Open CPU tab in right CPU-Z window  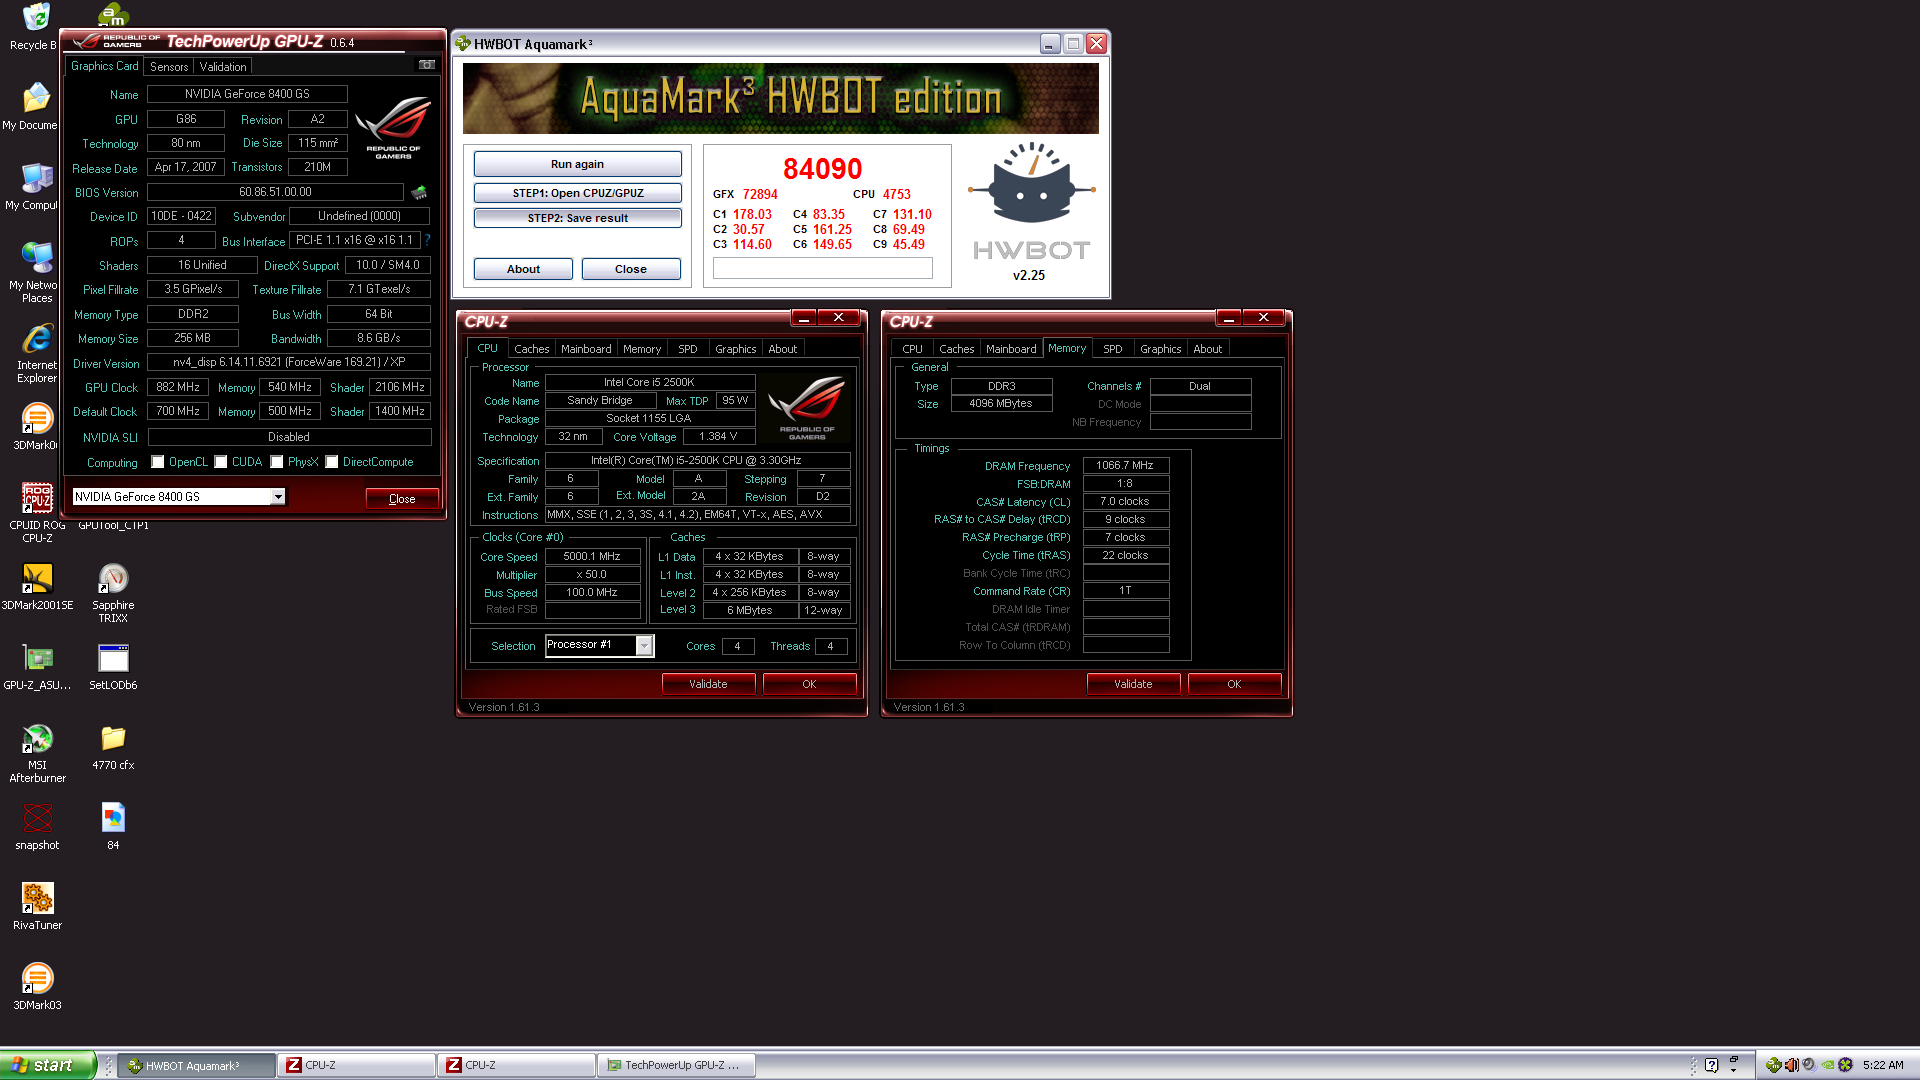912,349
